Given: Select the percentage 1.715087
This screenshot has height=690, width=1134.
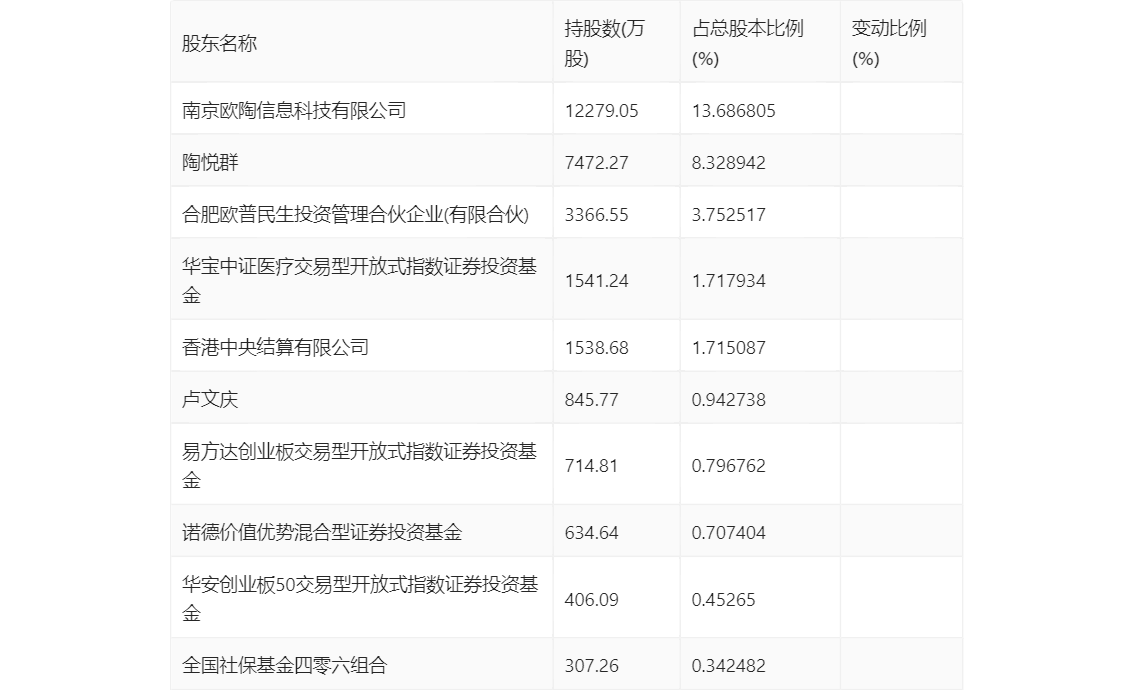Looking at the screenshot, I should (x=728, y=348).
